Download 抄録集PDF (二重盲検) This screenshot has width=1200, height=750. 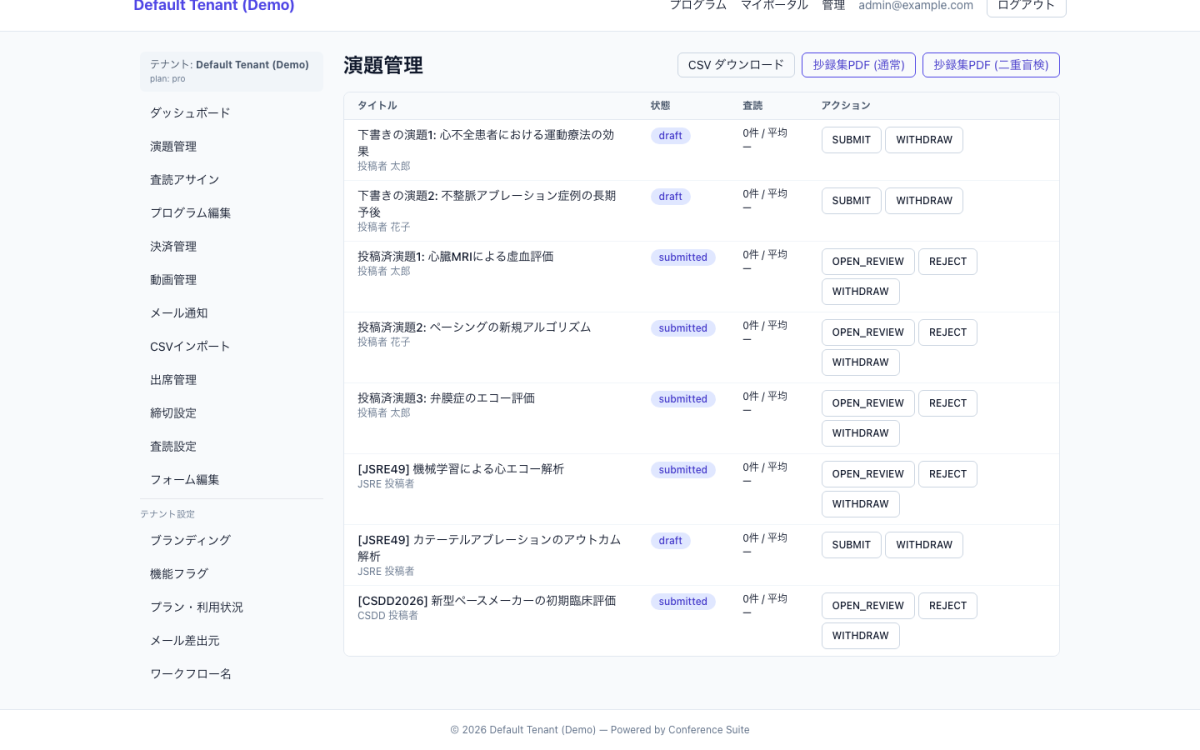coord(990,65)
